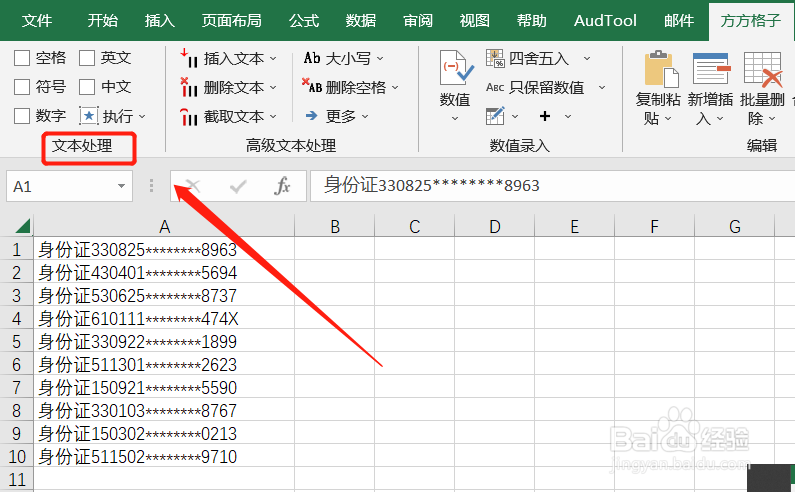This screenshot has width=795, height=492.
Task: Expand the 只保留数值 dropdown arrow
Action: pos(602,87)
